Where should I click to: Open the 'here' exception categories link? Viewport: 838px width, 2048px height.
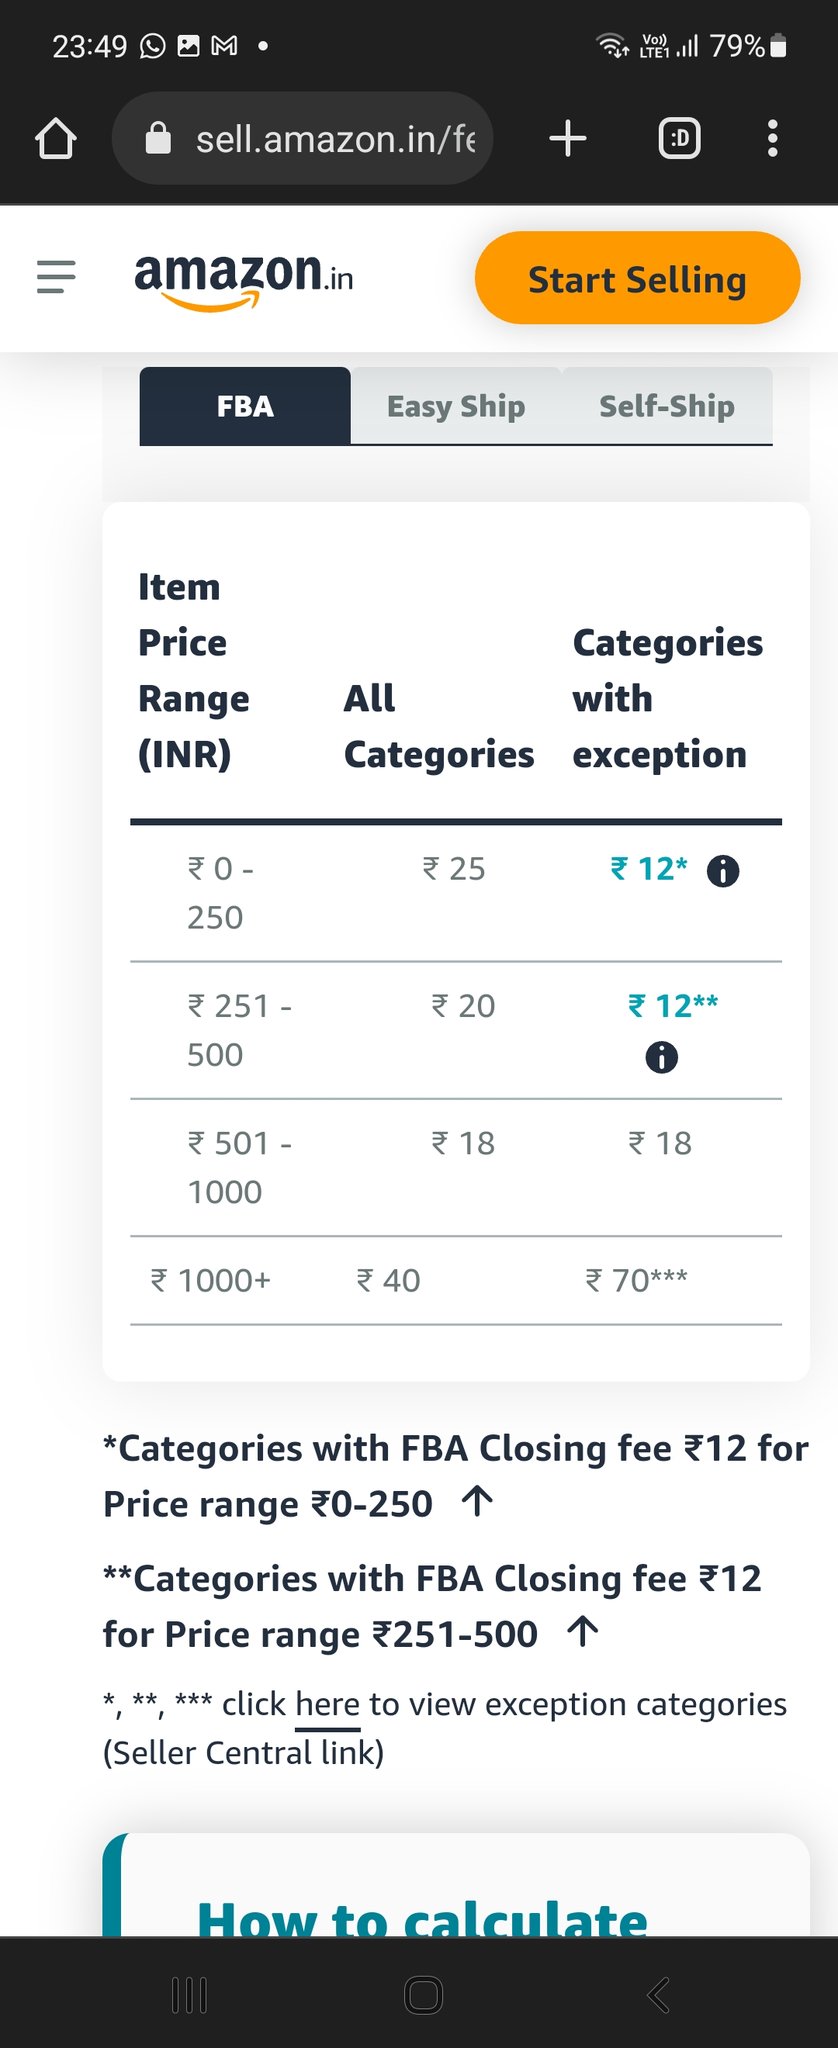click(x=327, y=1704)
